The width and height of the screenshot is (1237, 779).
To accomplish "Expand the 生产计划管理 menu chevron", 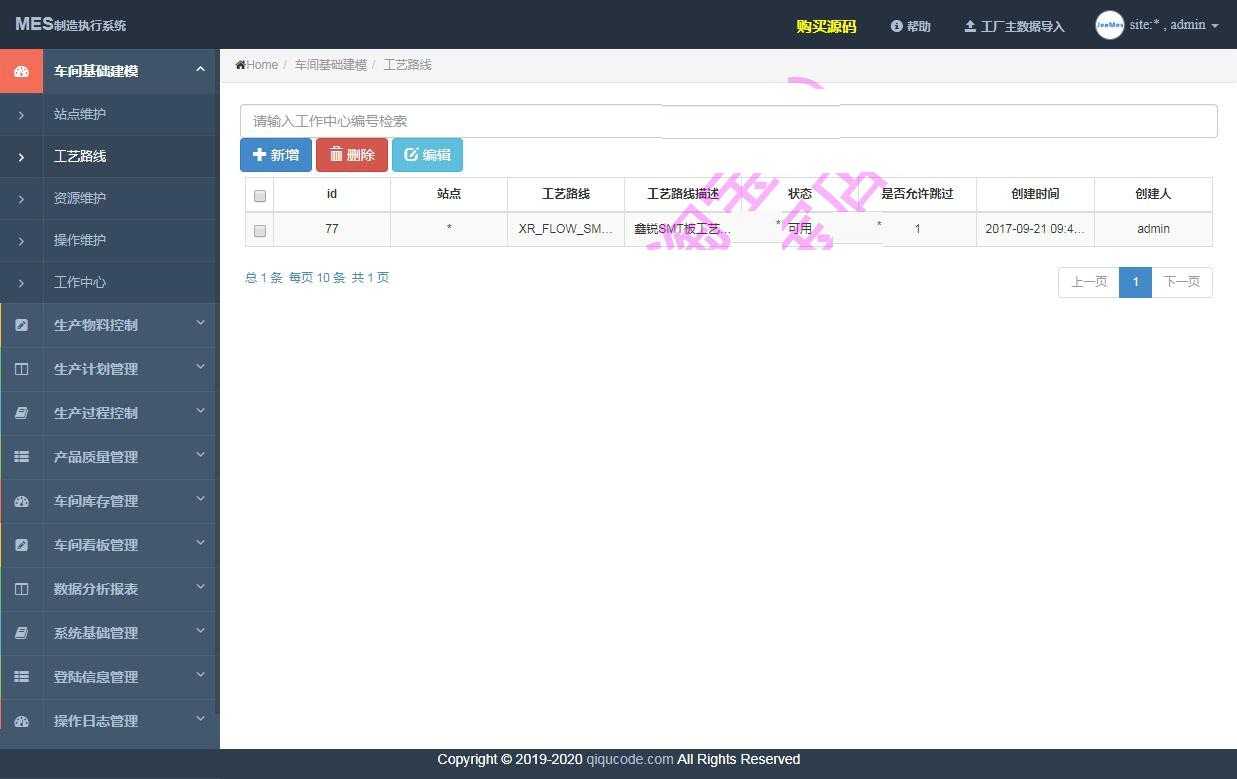I will [x=200, y=367].
